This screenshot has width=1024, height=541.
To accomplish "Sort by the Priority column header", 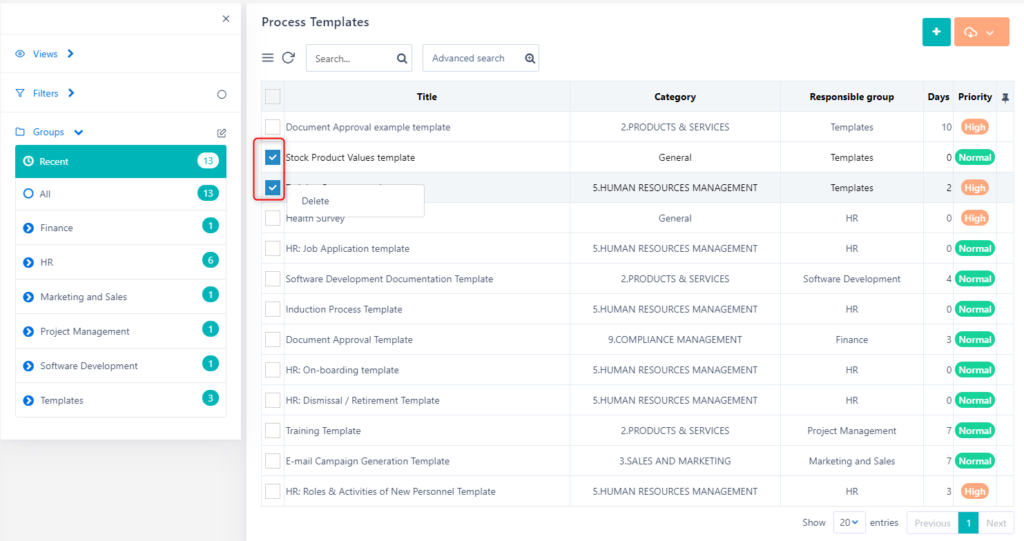I will [x=975, y=97].
